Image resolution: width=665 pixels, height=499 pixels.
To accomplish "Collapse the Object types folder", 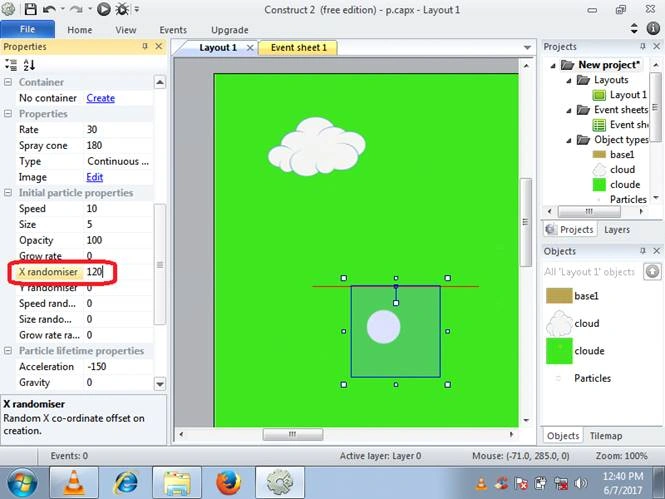I will (x=569, y=140).
